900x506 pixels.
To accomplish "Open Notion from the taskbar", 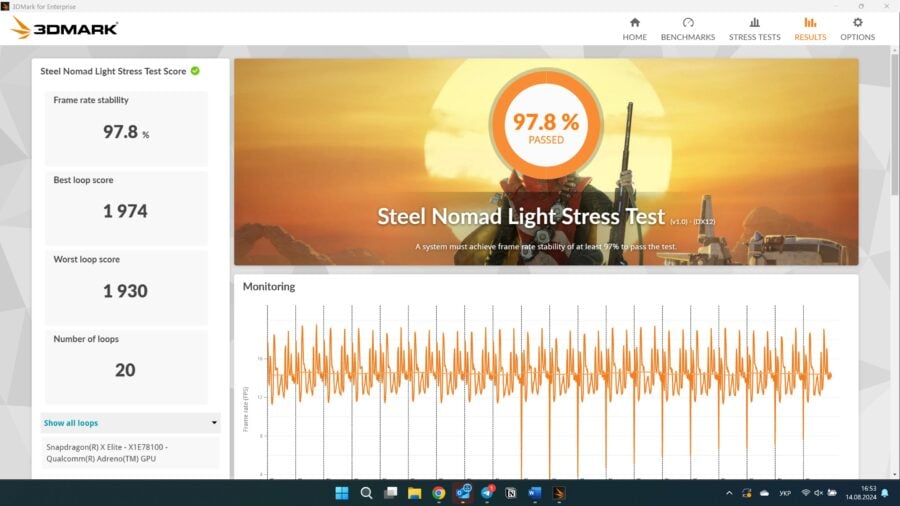I will [511, 493].
